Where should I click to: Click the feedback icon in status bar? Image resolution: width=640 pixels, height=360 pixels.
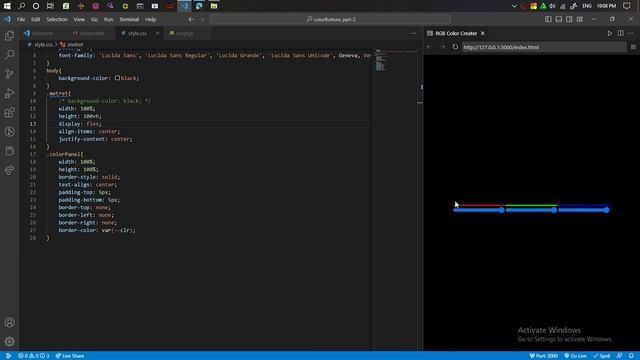[619, 356]
